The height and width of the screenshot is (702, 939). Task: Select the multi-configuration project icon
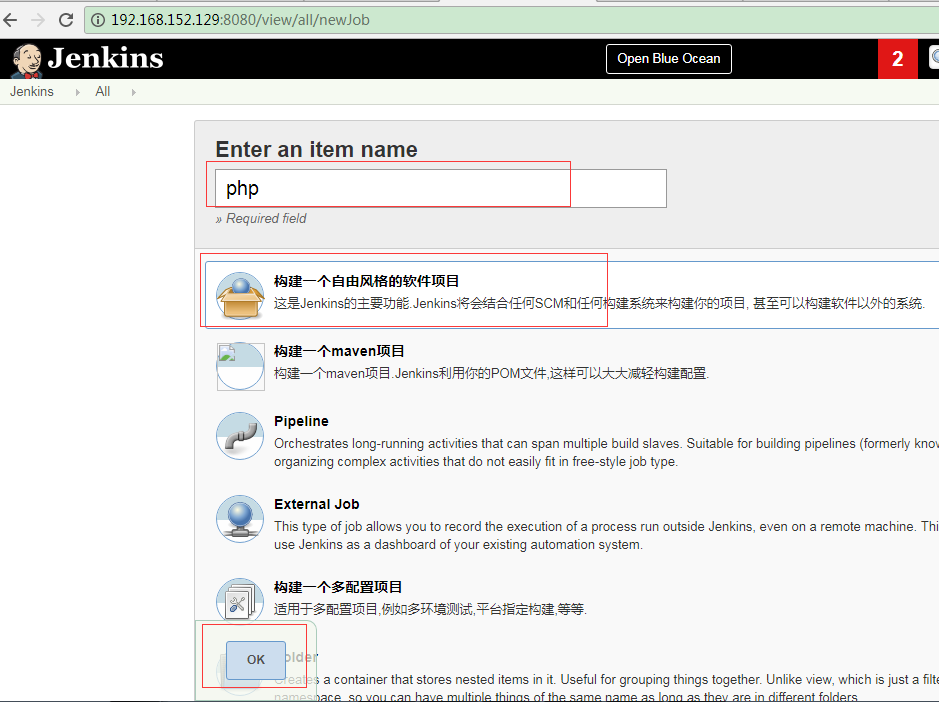[x=240, y=600]
